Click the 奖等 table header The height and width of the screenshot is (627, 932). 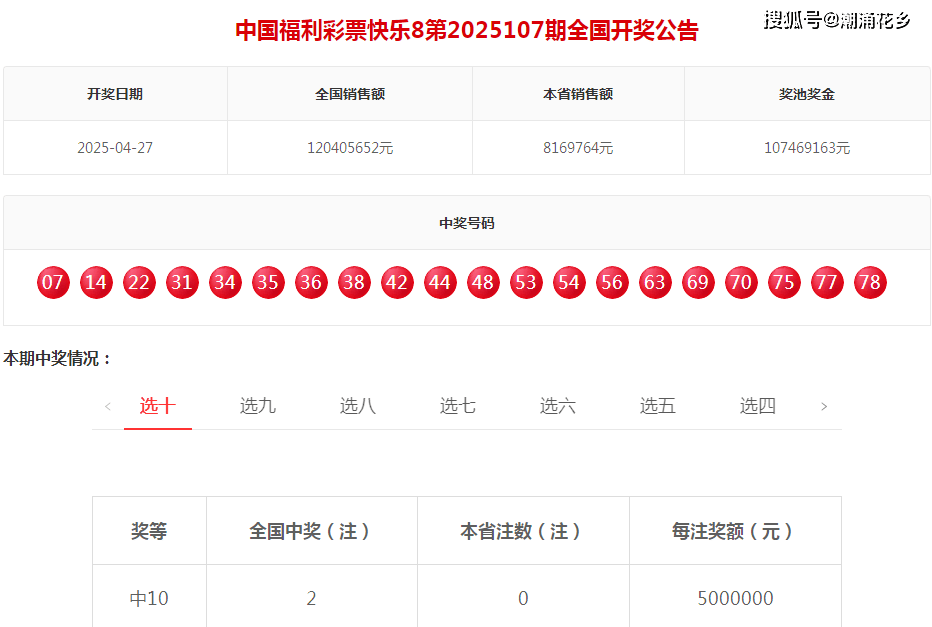click(x=149, y=531)
